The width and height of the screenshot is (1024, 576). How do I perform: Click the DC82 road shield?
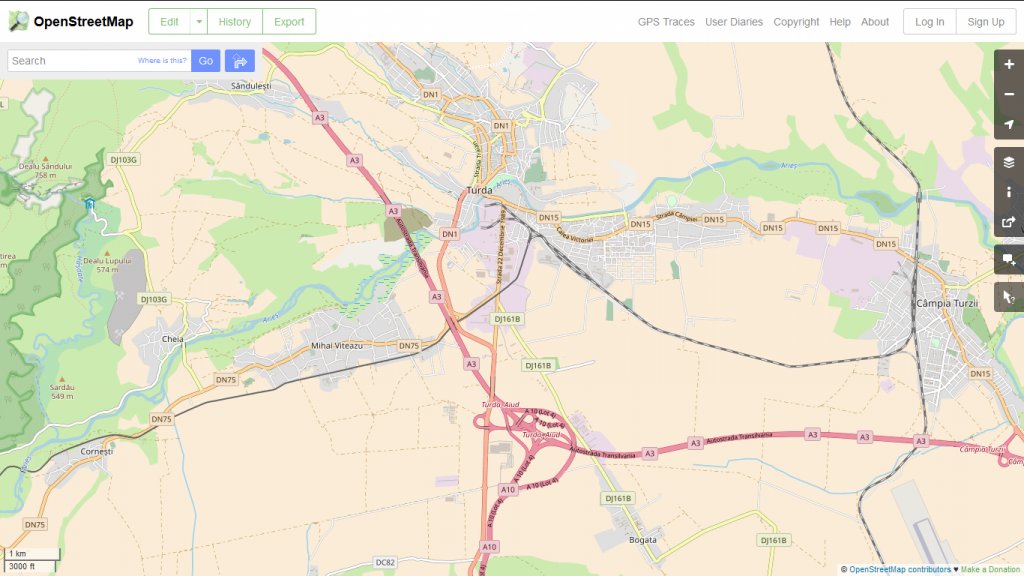385,562
